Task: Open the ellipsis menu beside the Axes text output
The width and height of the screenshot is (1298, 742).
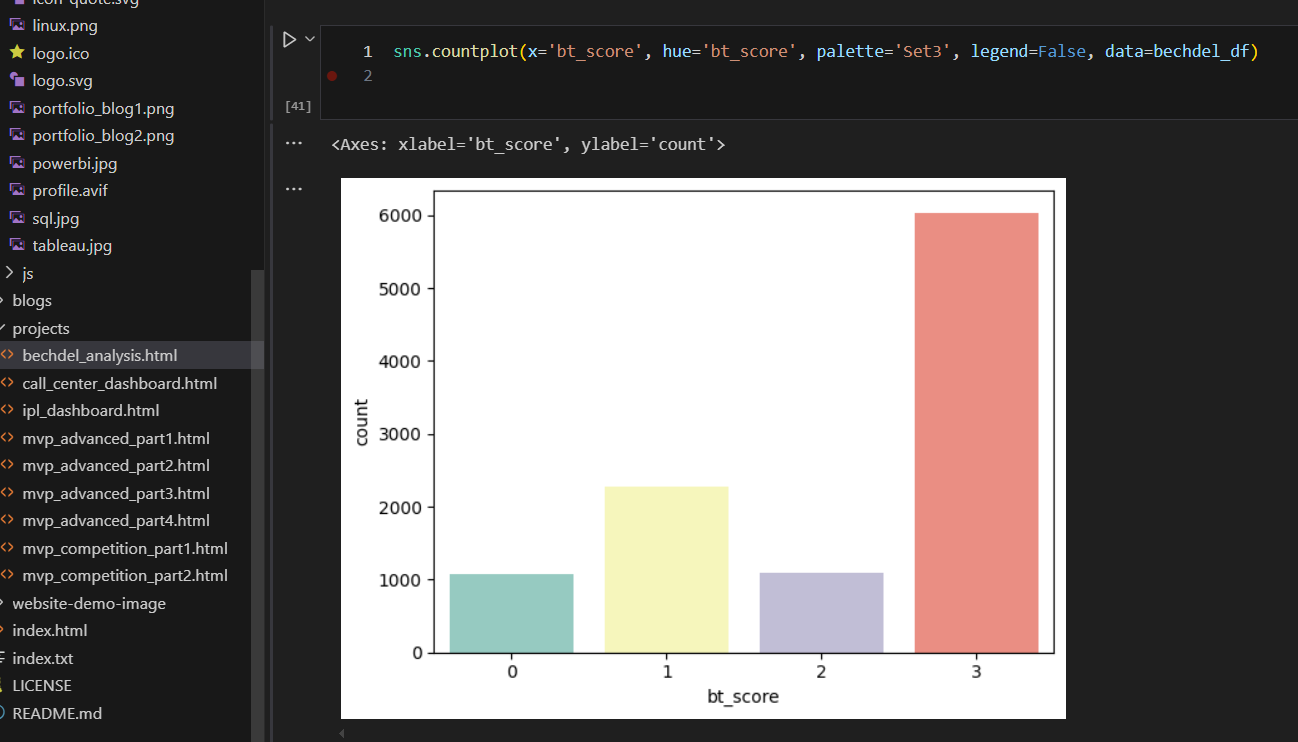Action: click(293, 144)
